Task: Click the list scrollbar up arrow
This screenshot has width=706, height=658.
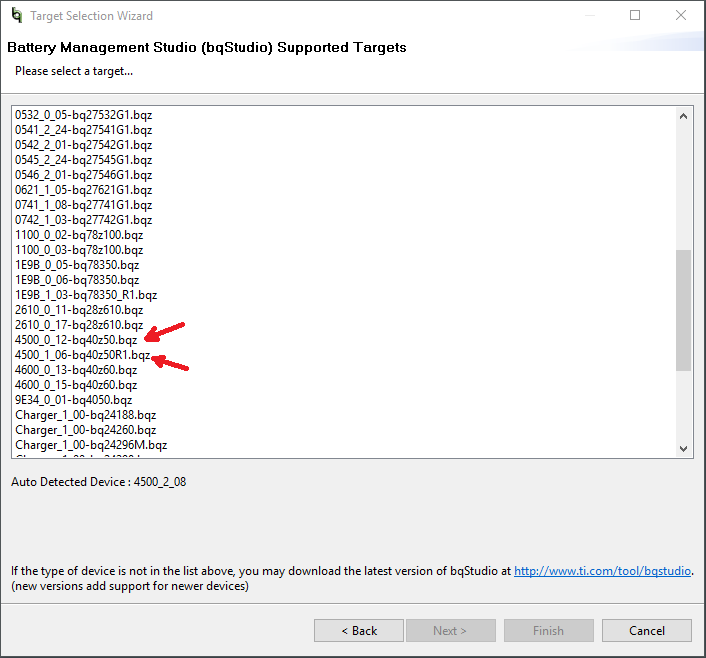Action: click(683, 116)
